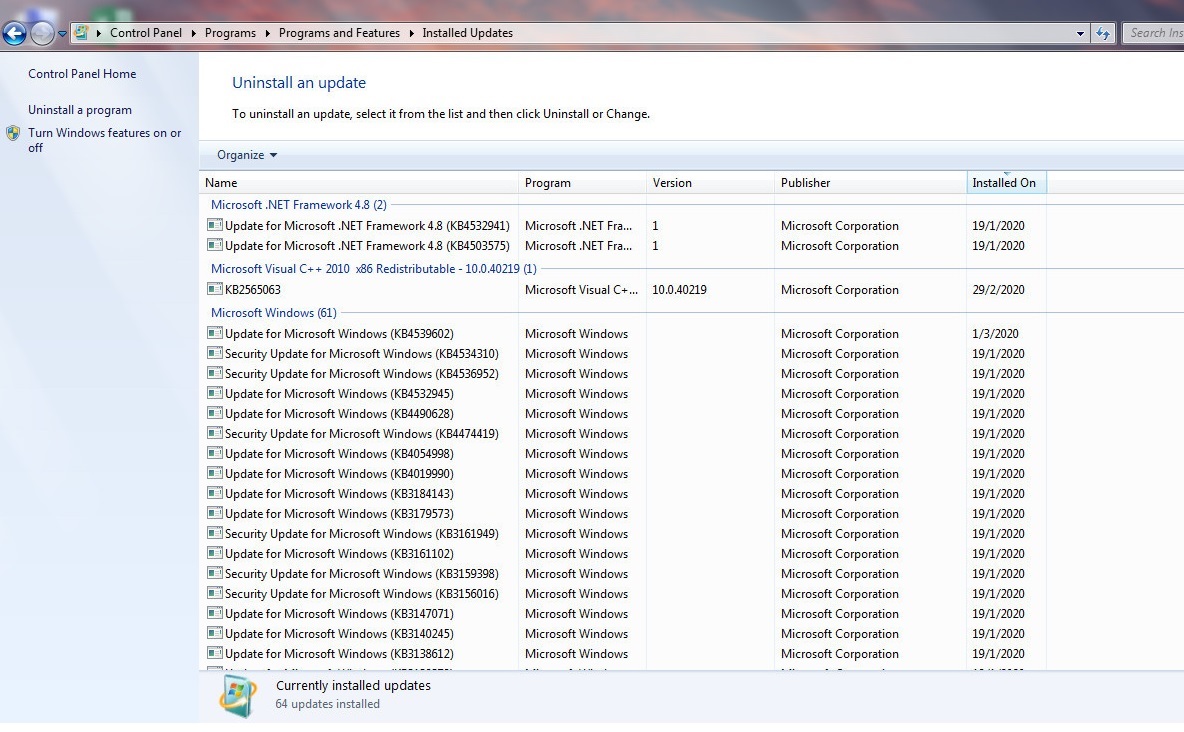Collapse the Microsoft .NET Framework 4.8 group
Viewport: 1184px width, 732px height.
298,205
